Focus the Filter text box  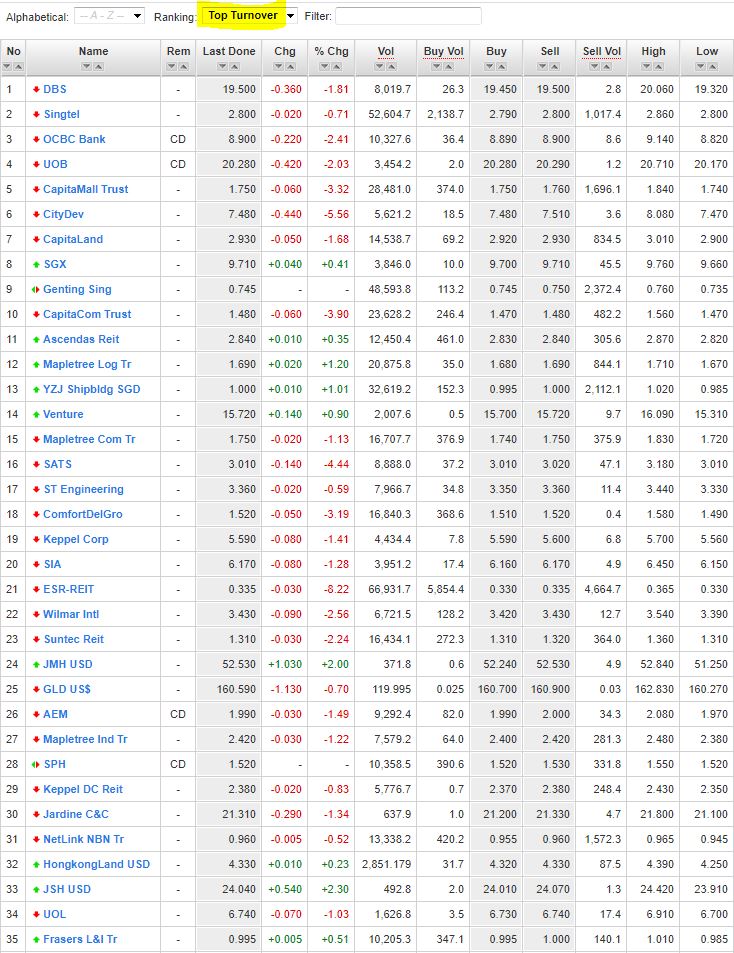(408, 16)
